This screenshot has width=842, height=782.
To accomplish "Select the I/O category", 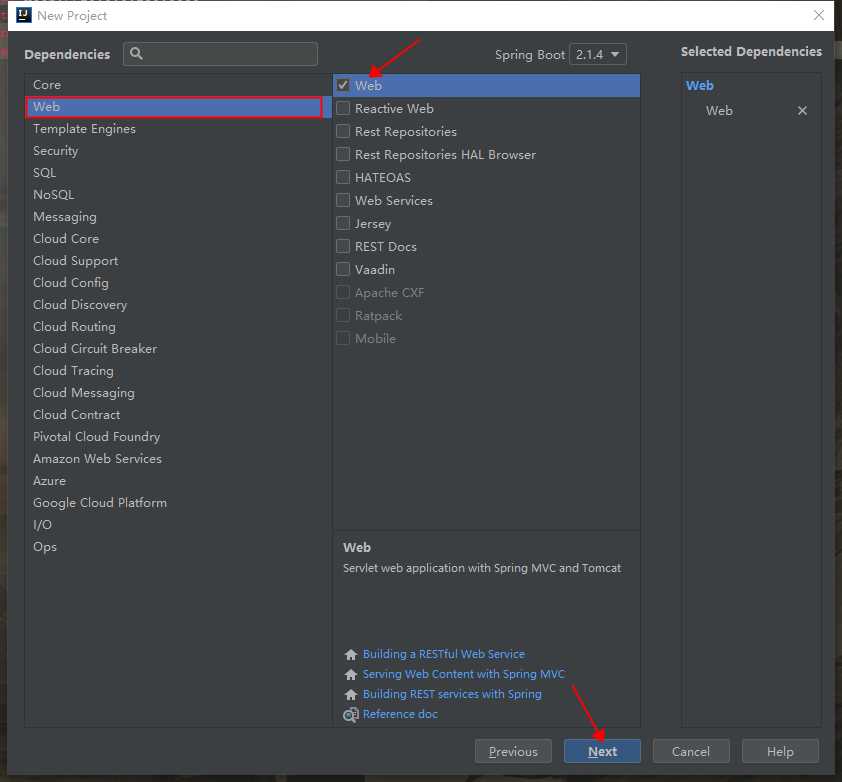I will (x=178, y=525).
